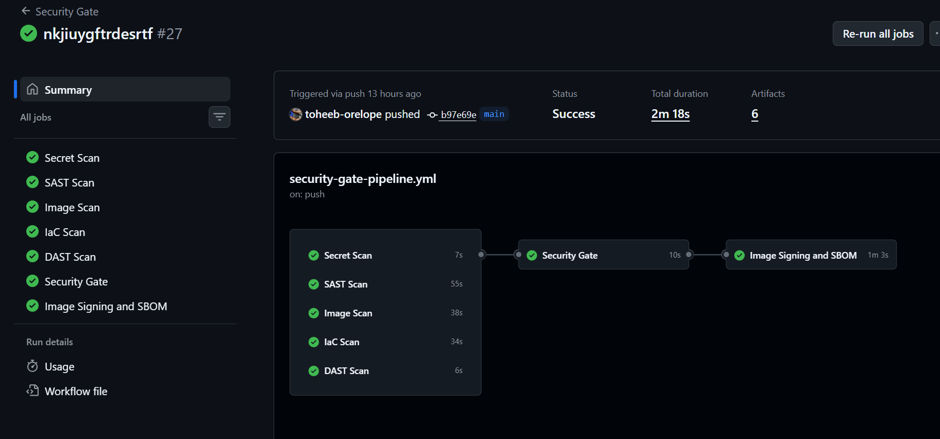Click the green check icon beside sidebar DAST Scan
Viewport: 940px width, 439px height.
pos(32,256)
